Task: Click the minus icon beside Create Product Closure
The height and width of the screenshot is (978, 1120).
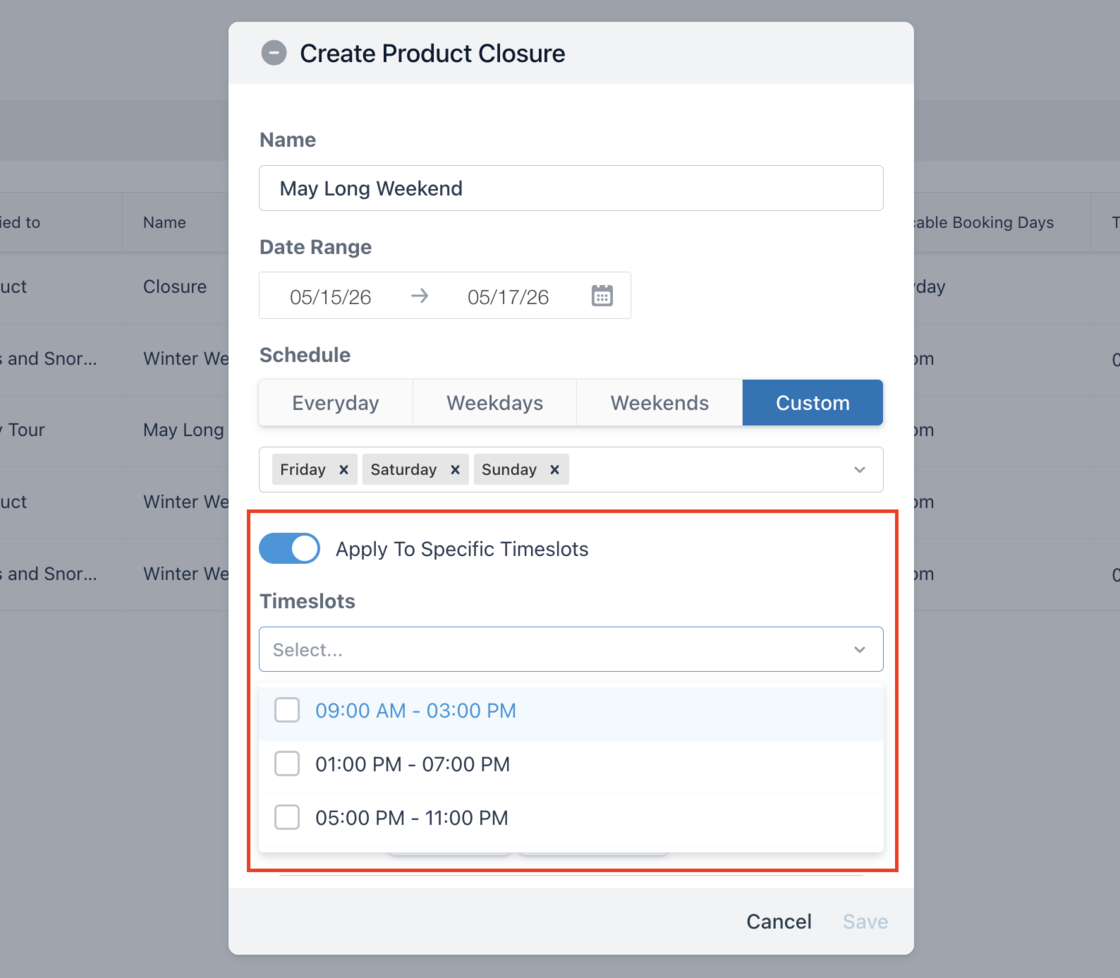Action: (x=274, y=53)
